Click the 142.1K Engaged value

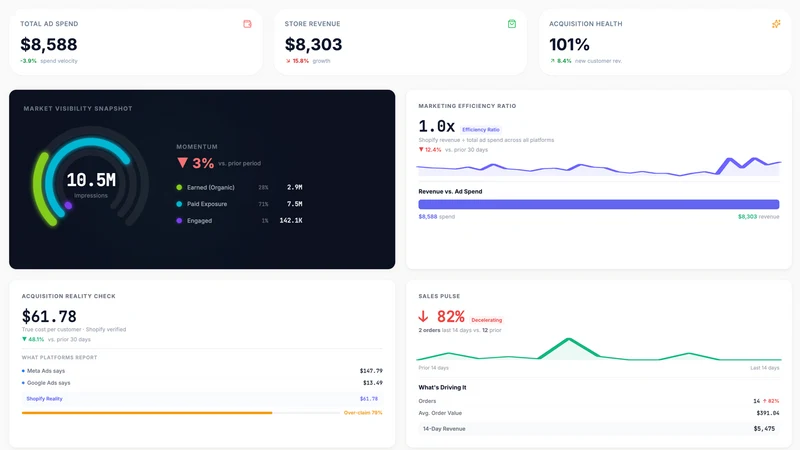coord(291,221)
